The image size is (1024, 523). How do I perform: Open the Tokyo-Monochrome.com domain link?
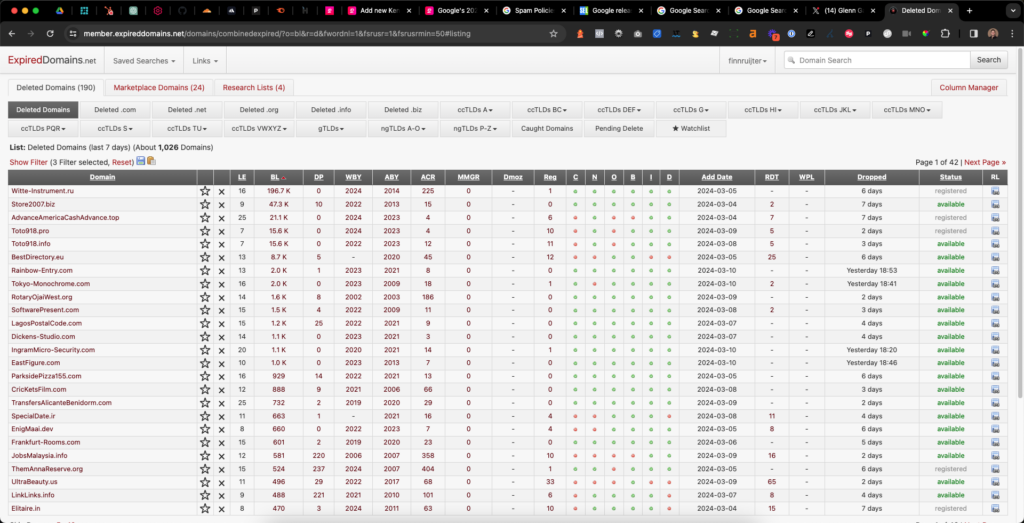click(50, 284)
